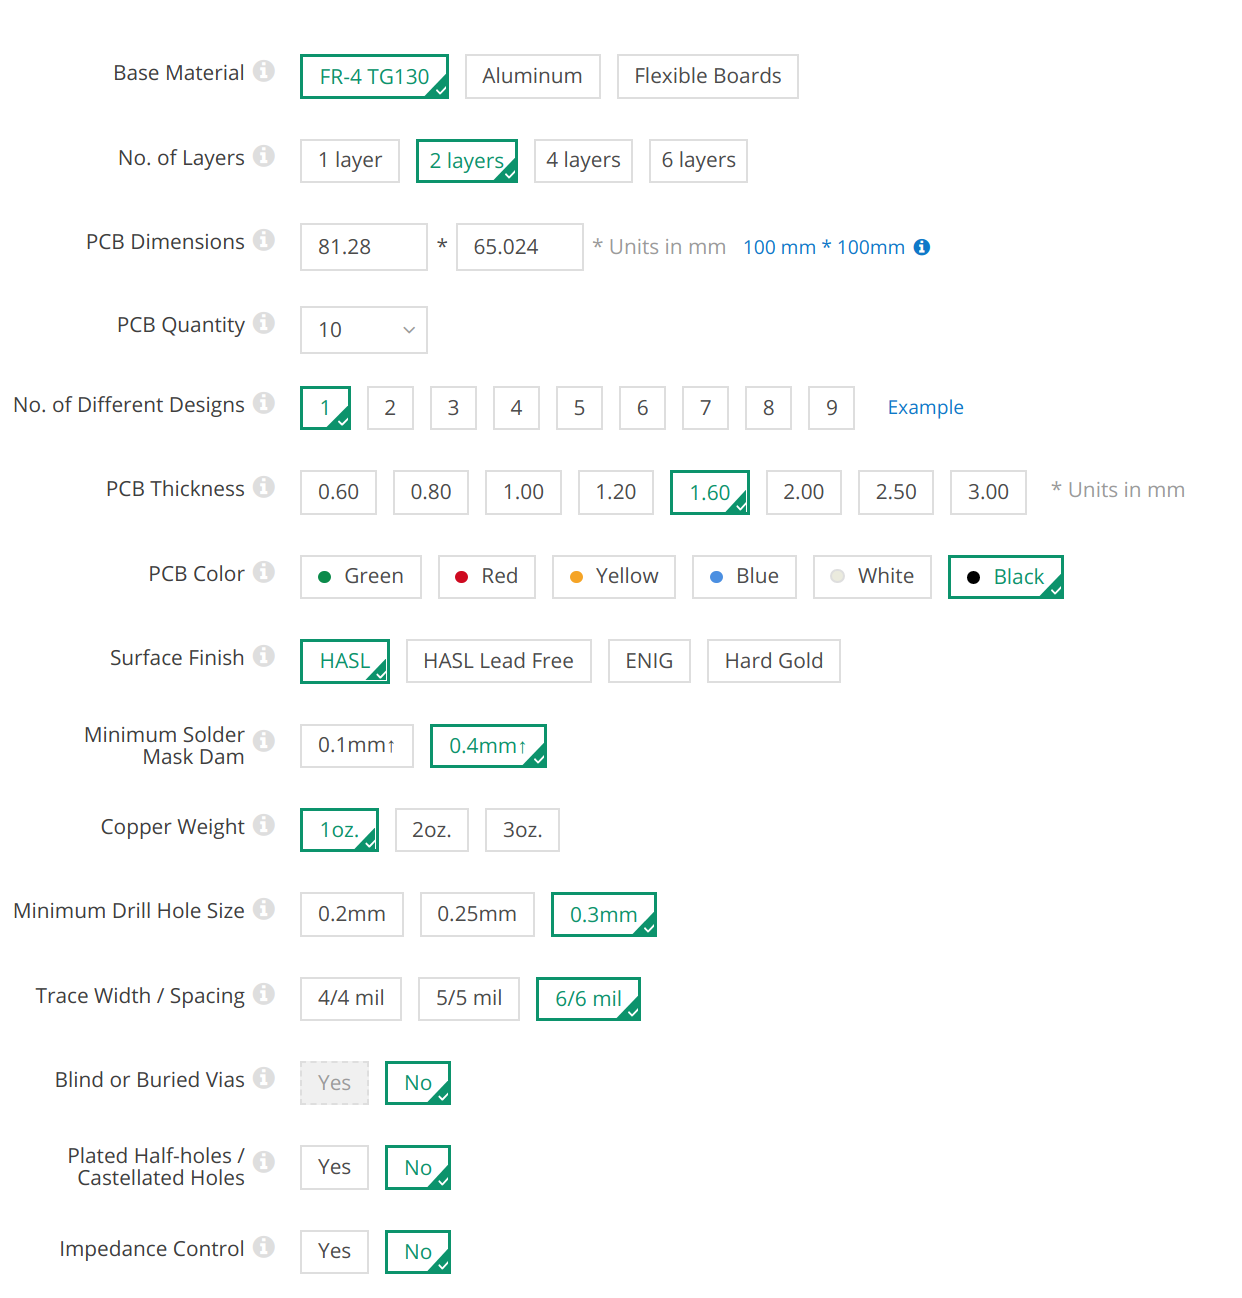Show help for Surface Finish
Viewport: 1242px width, 1298px height.
coord(264,656)
